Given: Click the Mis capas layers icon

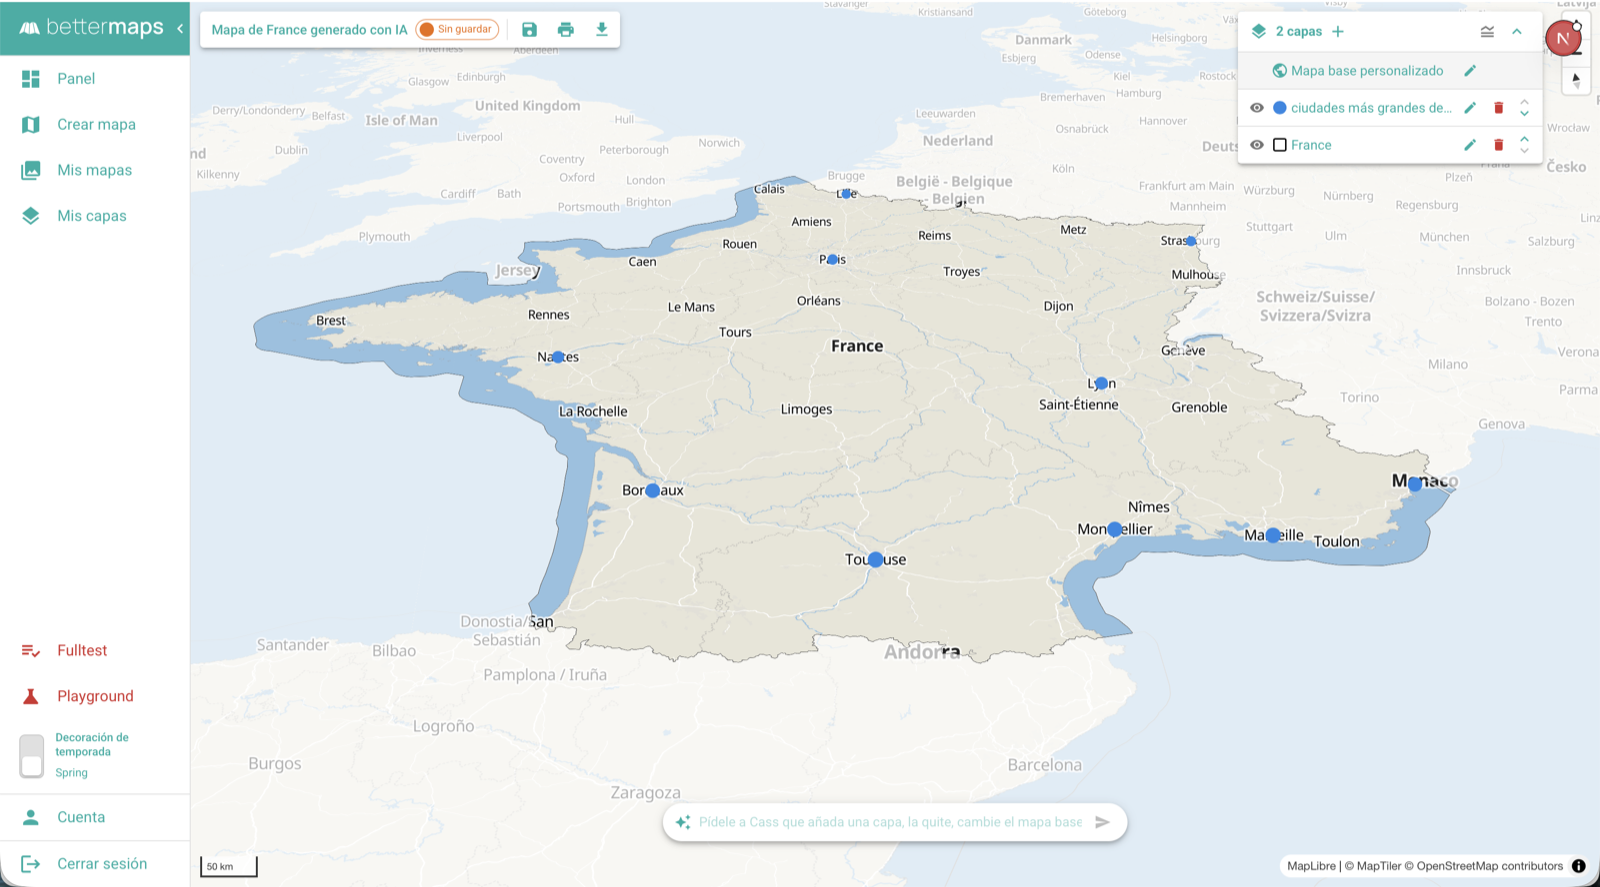Looking at the screenshot, I should point(31,216).
